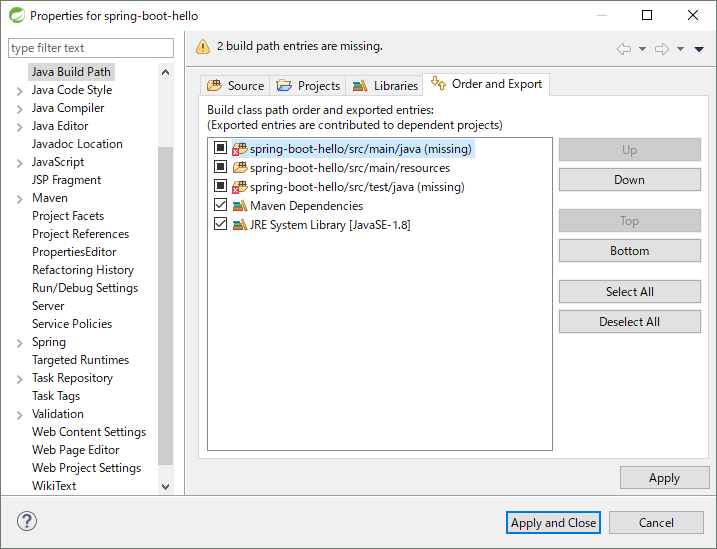
Task: Click the disabled Top button
Action: coord(630,221)
